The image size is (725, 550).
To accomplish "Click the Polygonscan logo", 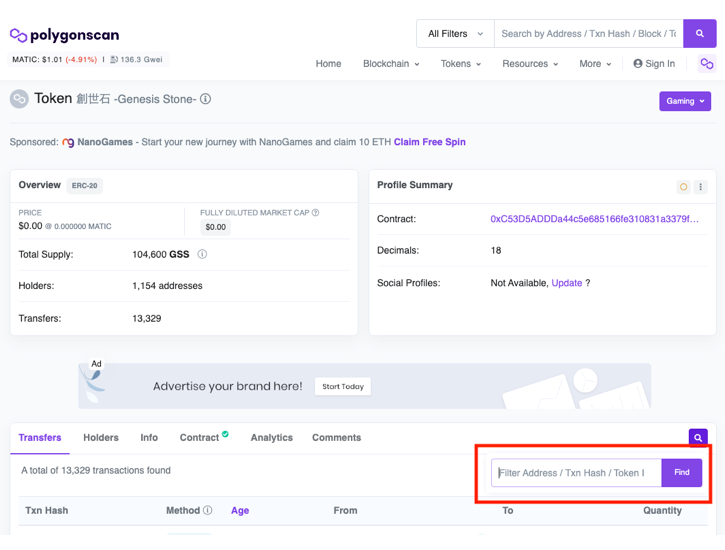I will 64,35.
